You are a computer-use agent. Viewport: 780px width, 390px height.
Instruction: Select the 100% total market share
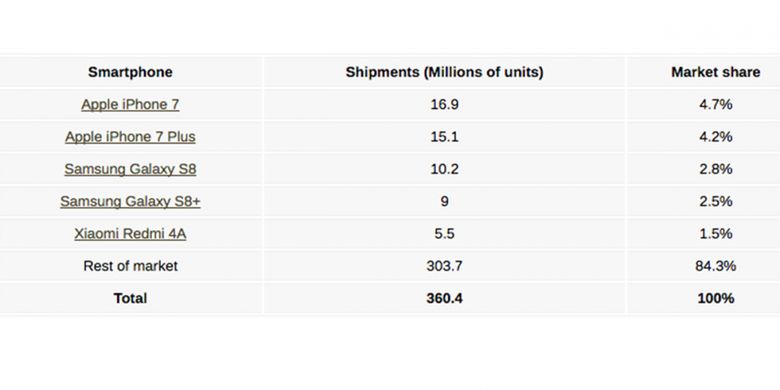715,298
